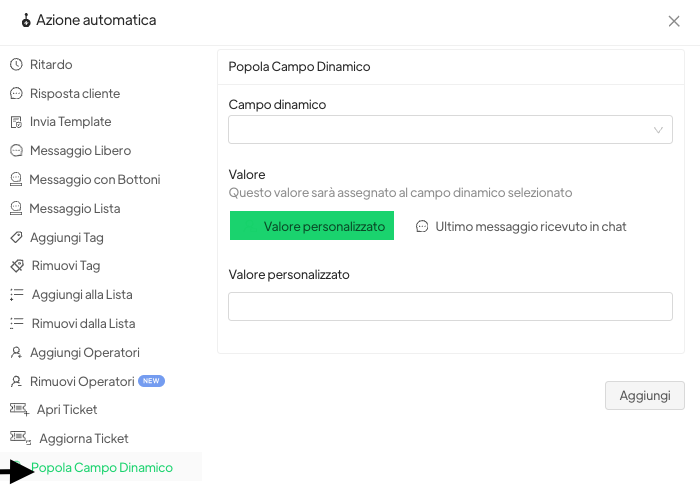Select Aggiorna Ticket in the sidebar

(84, 438)
